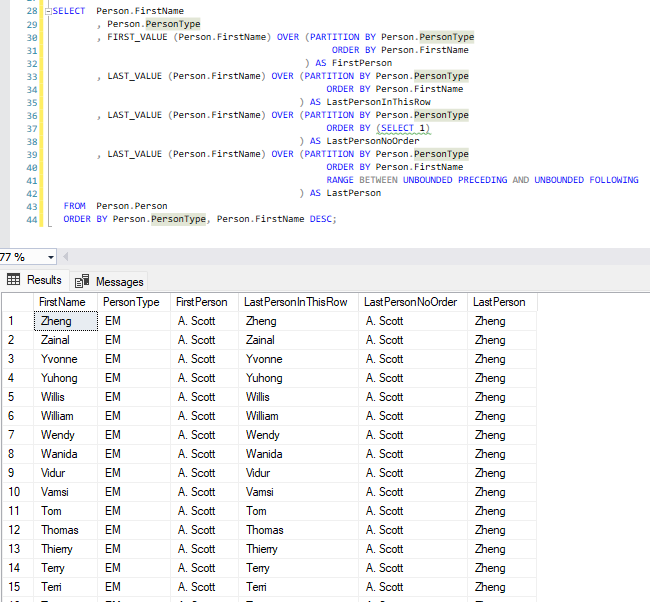
Task: Click line number 28 in the editor
Action: click(32, 11)
